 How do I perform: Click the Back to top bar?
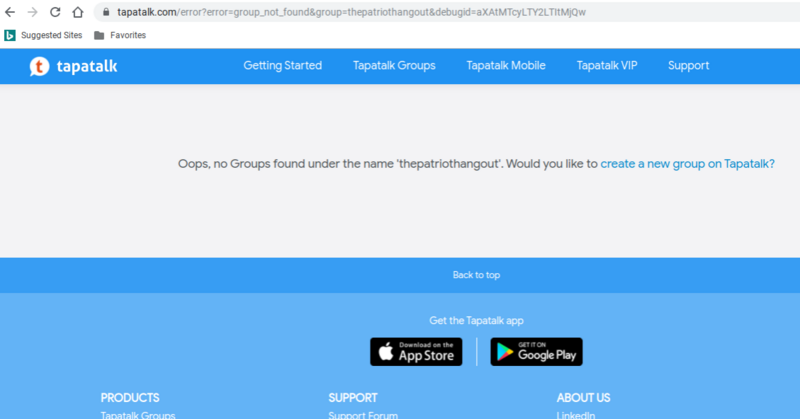[x=400, y=275]
